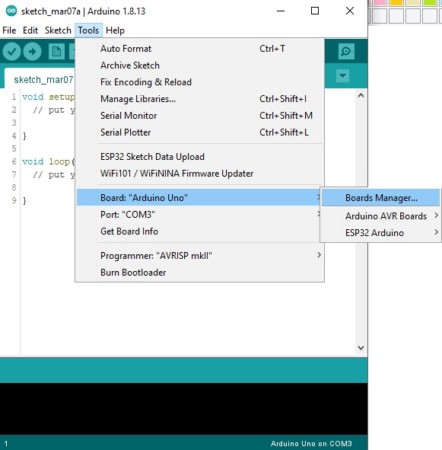Image resolution: width=442 pixels, height=450 pixels.
Task: Open the Help menu
Action: [x=115, y=30]
